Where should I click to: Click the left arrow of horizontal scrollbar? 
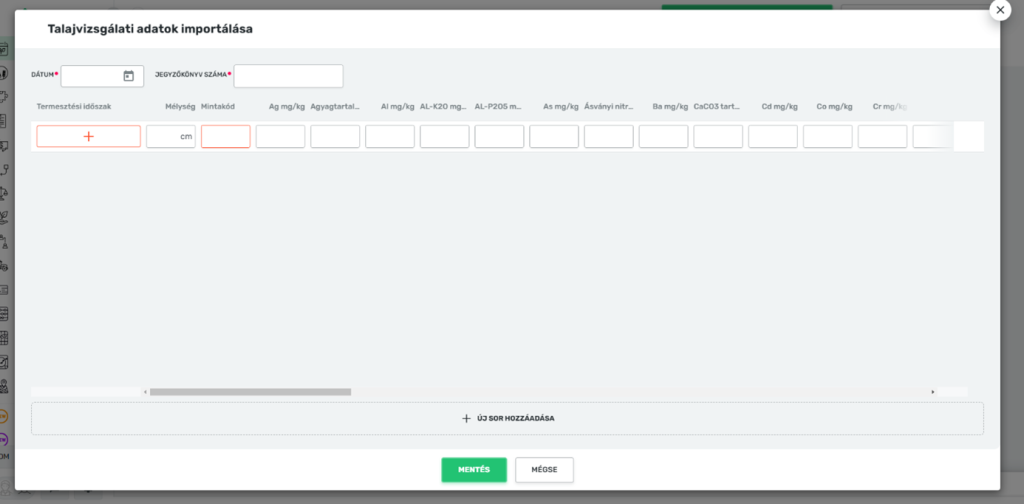click(x=145, y=392)
